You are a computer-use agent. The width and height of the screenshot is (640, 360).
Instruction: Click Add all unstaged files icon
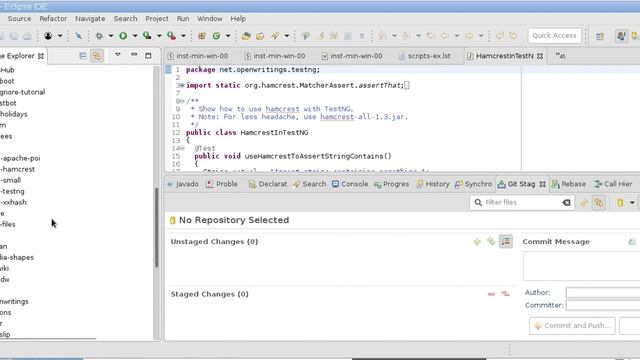pyautogui.click(x=491, y=242)
